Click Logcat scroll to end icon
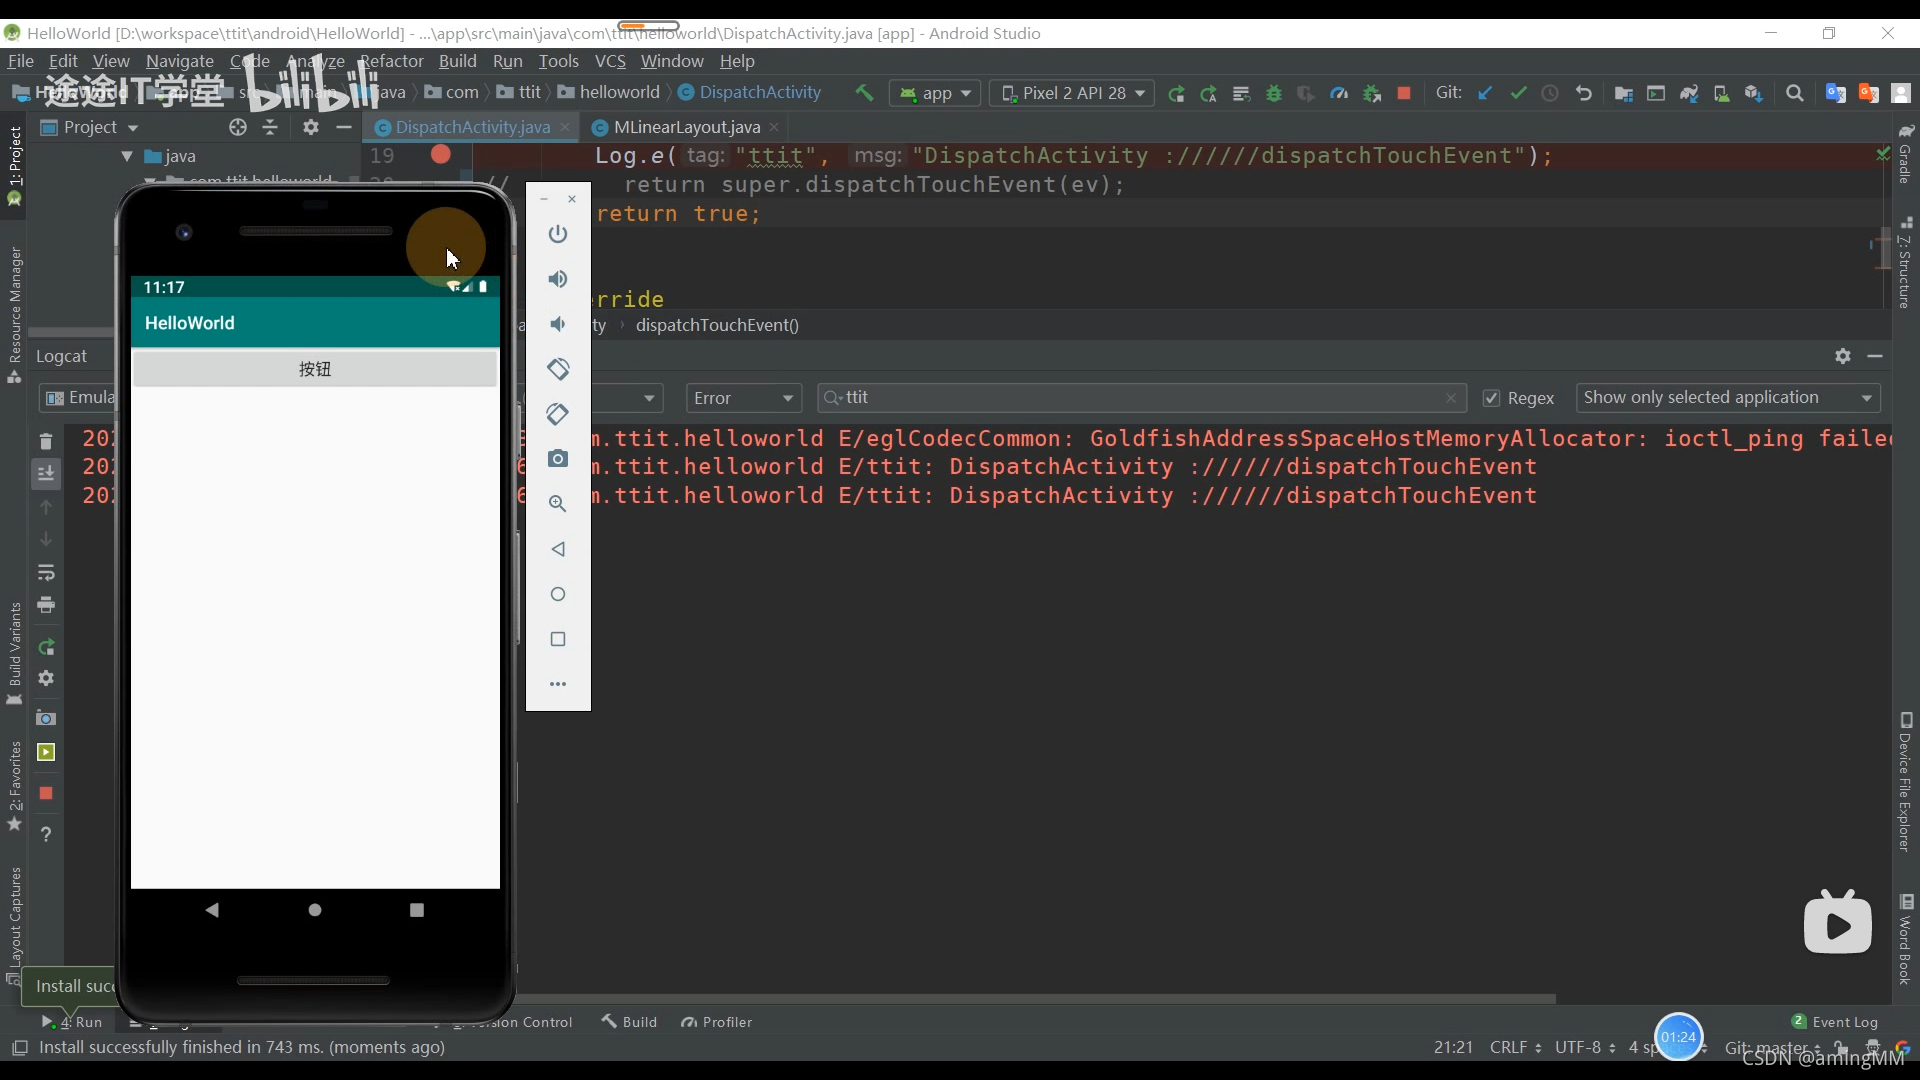 tap(46, 473)
